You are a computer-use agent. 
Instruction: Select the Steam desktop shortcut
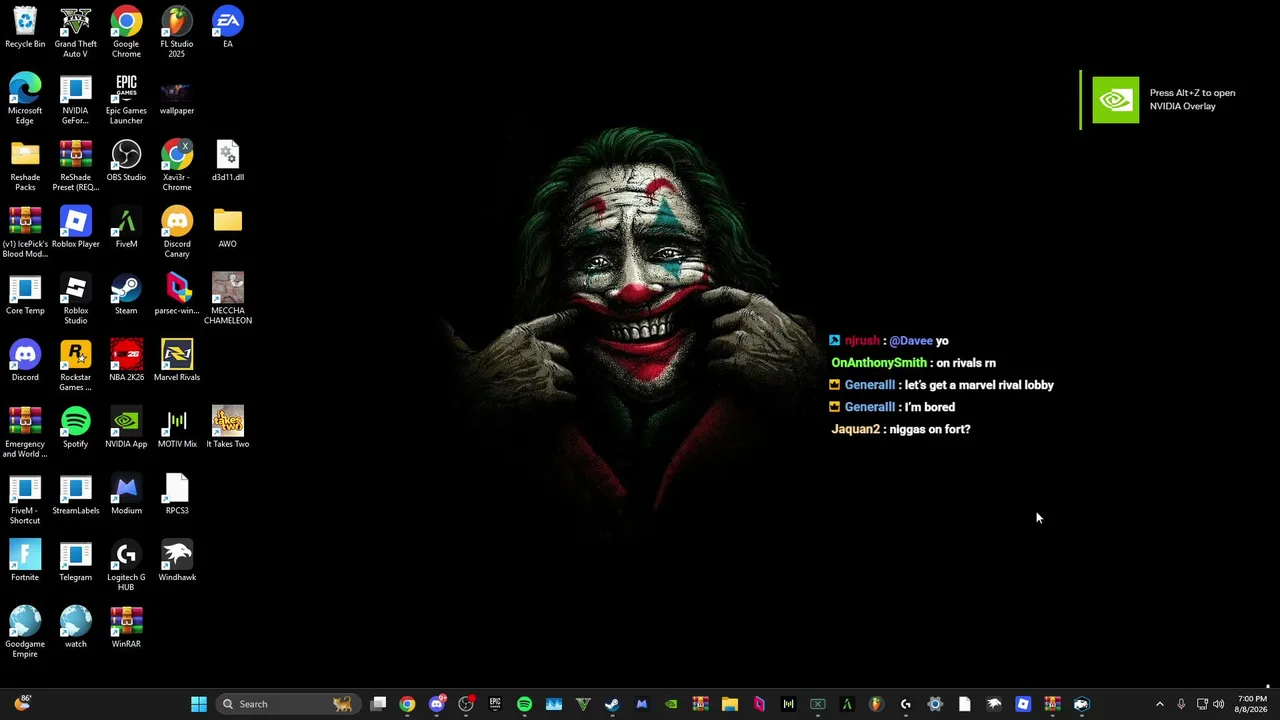(x=126, y=295)
